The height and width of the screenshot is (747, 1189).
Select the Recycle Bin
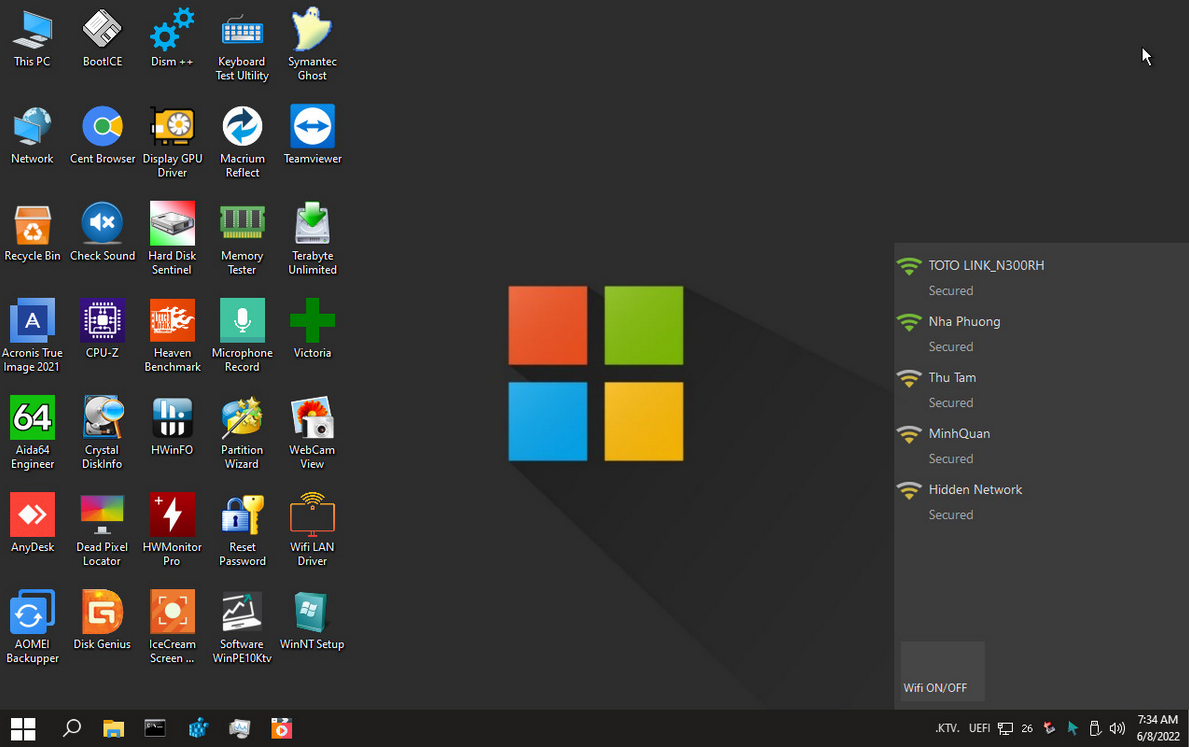pos(32,232)
